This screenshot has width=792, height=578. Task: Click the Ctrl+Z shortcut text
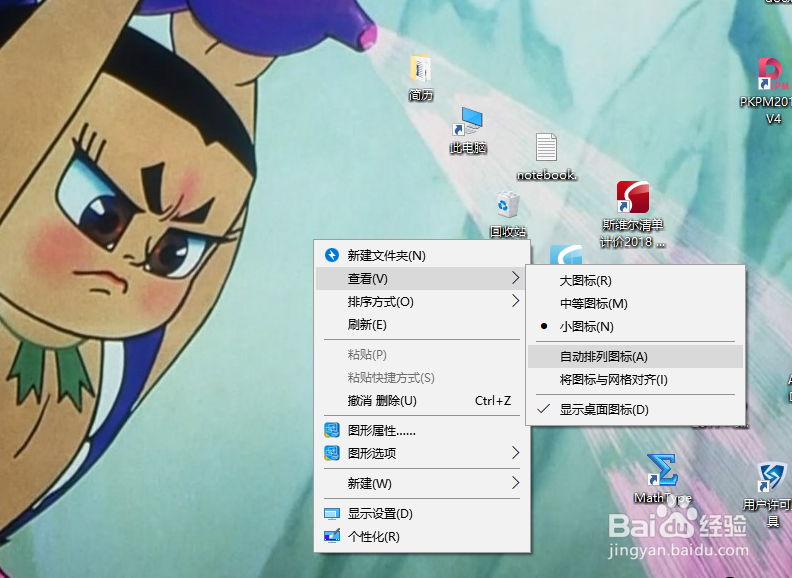point(493,401)
